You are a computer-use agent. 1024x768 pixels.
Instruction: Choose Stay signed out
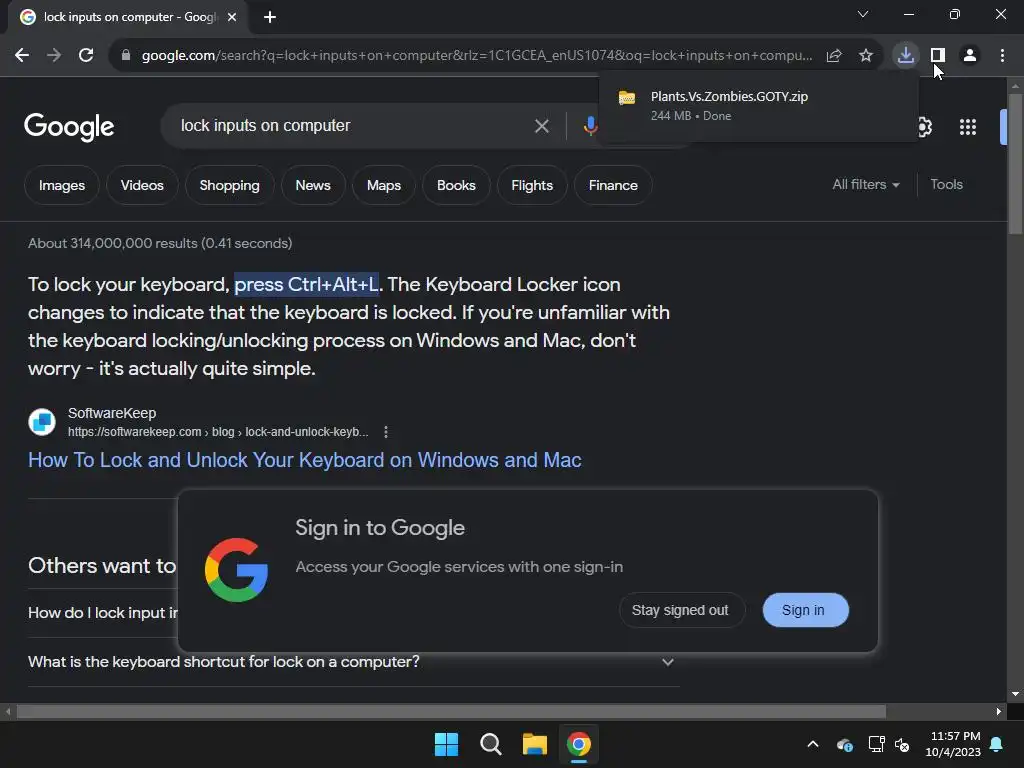681,611
